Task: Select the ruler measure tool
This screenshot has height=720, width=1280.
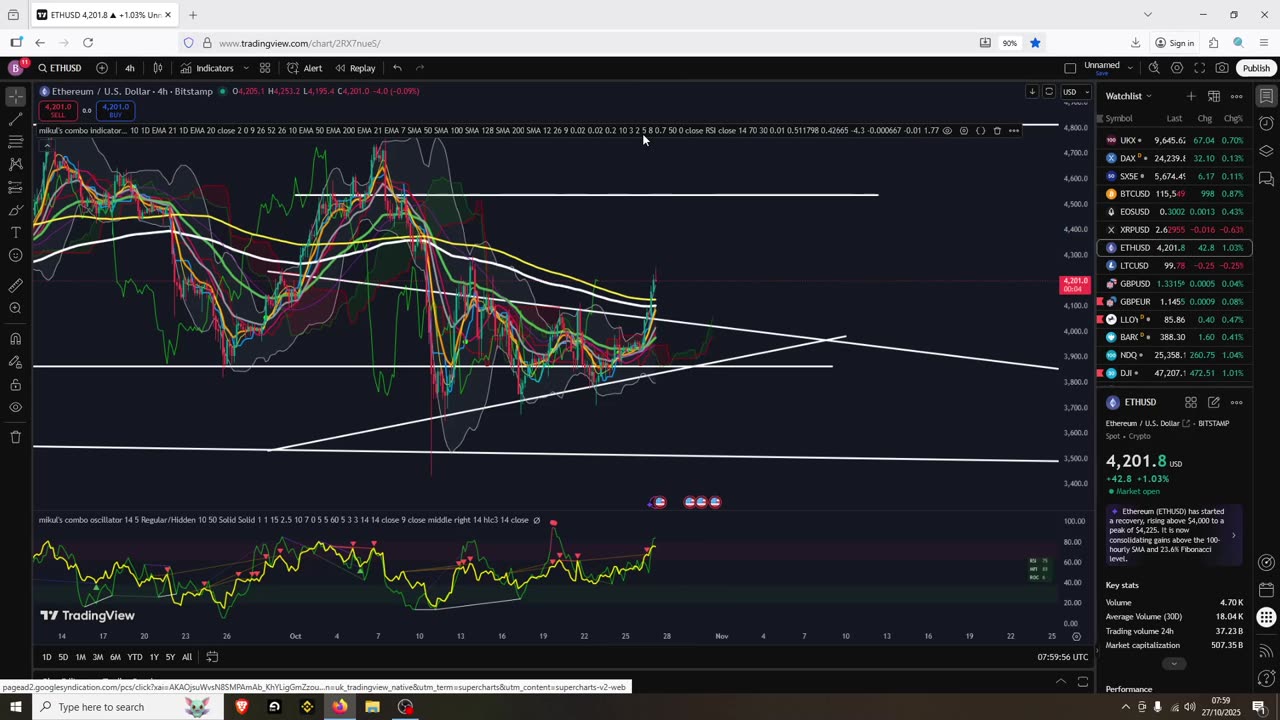Action: (x=15, y=285)
